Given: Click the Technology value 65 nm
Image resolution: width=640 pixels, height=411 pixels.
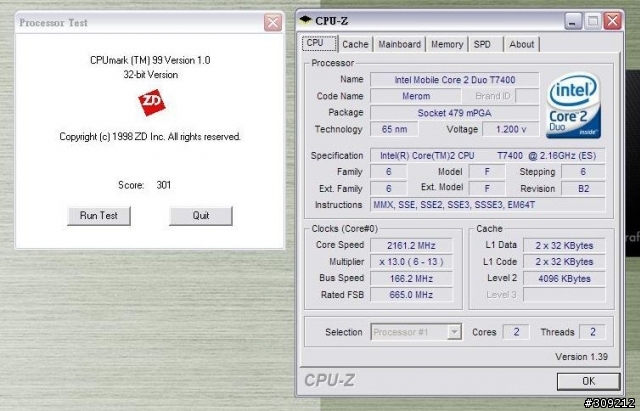Looking at the screenshot, I should point(394,129).
